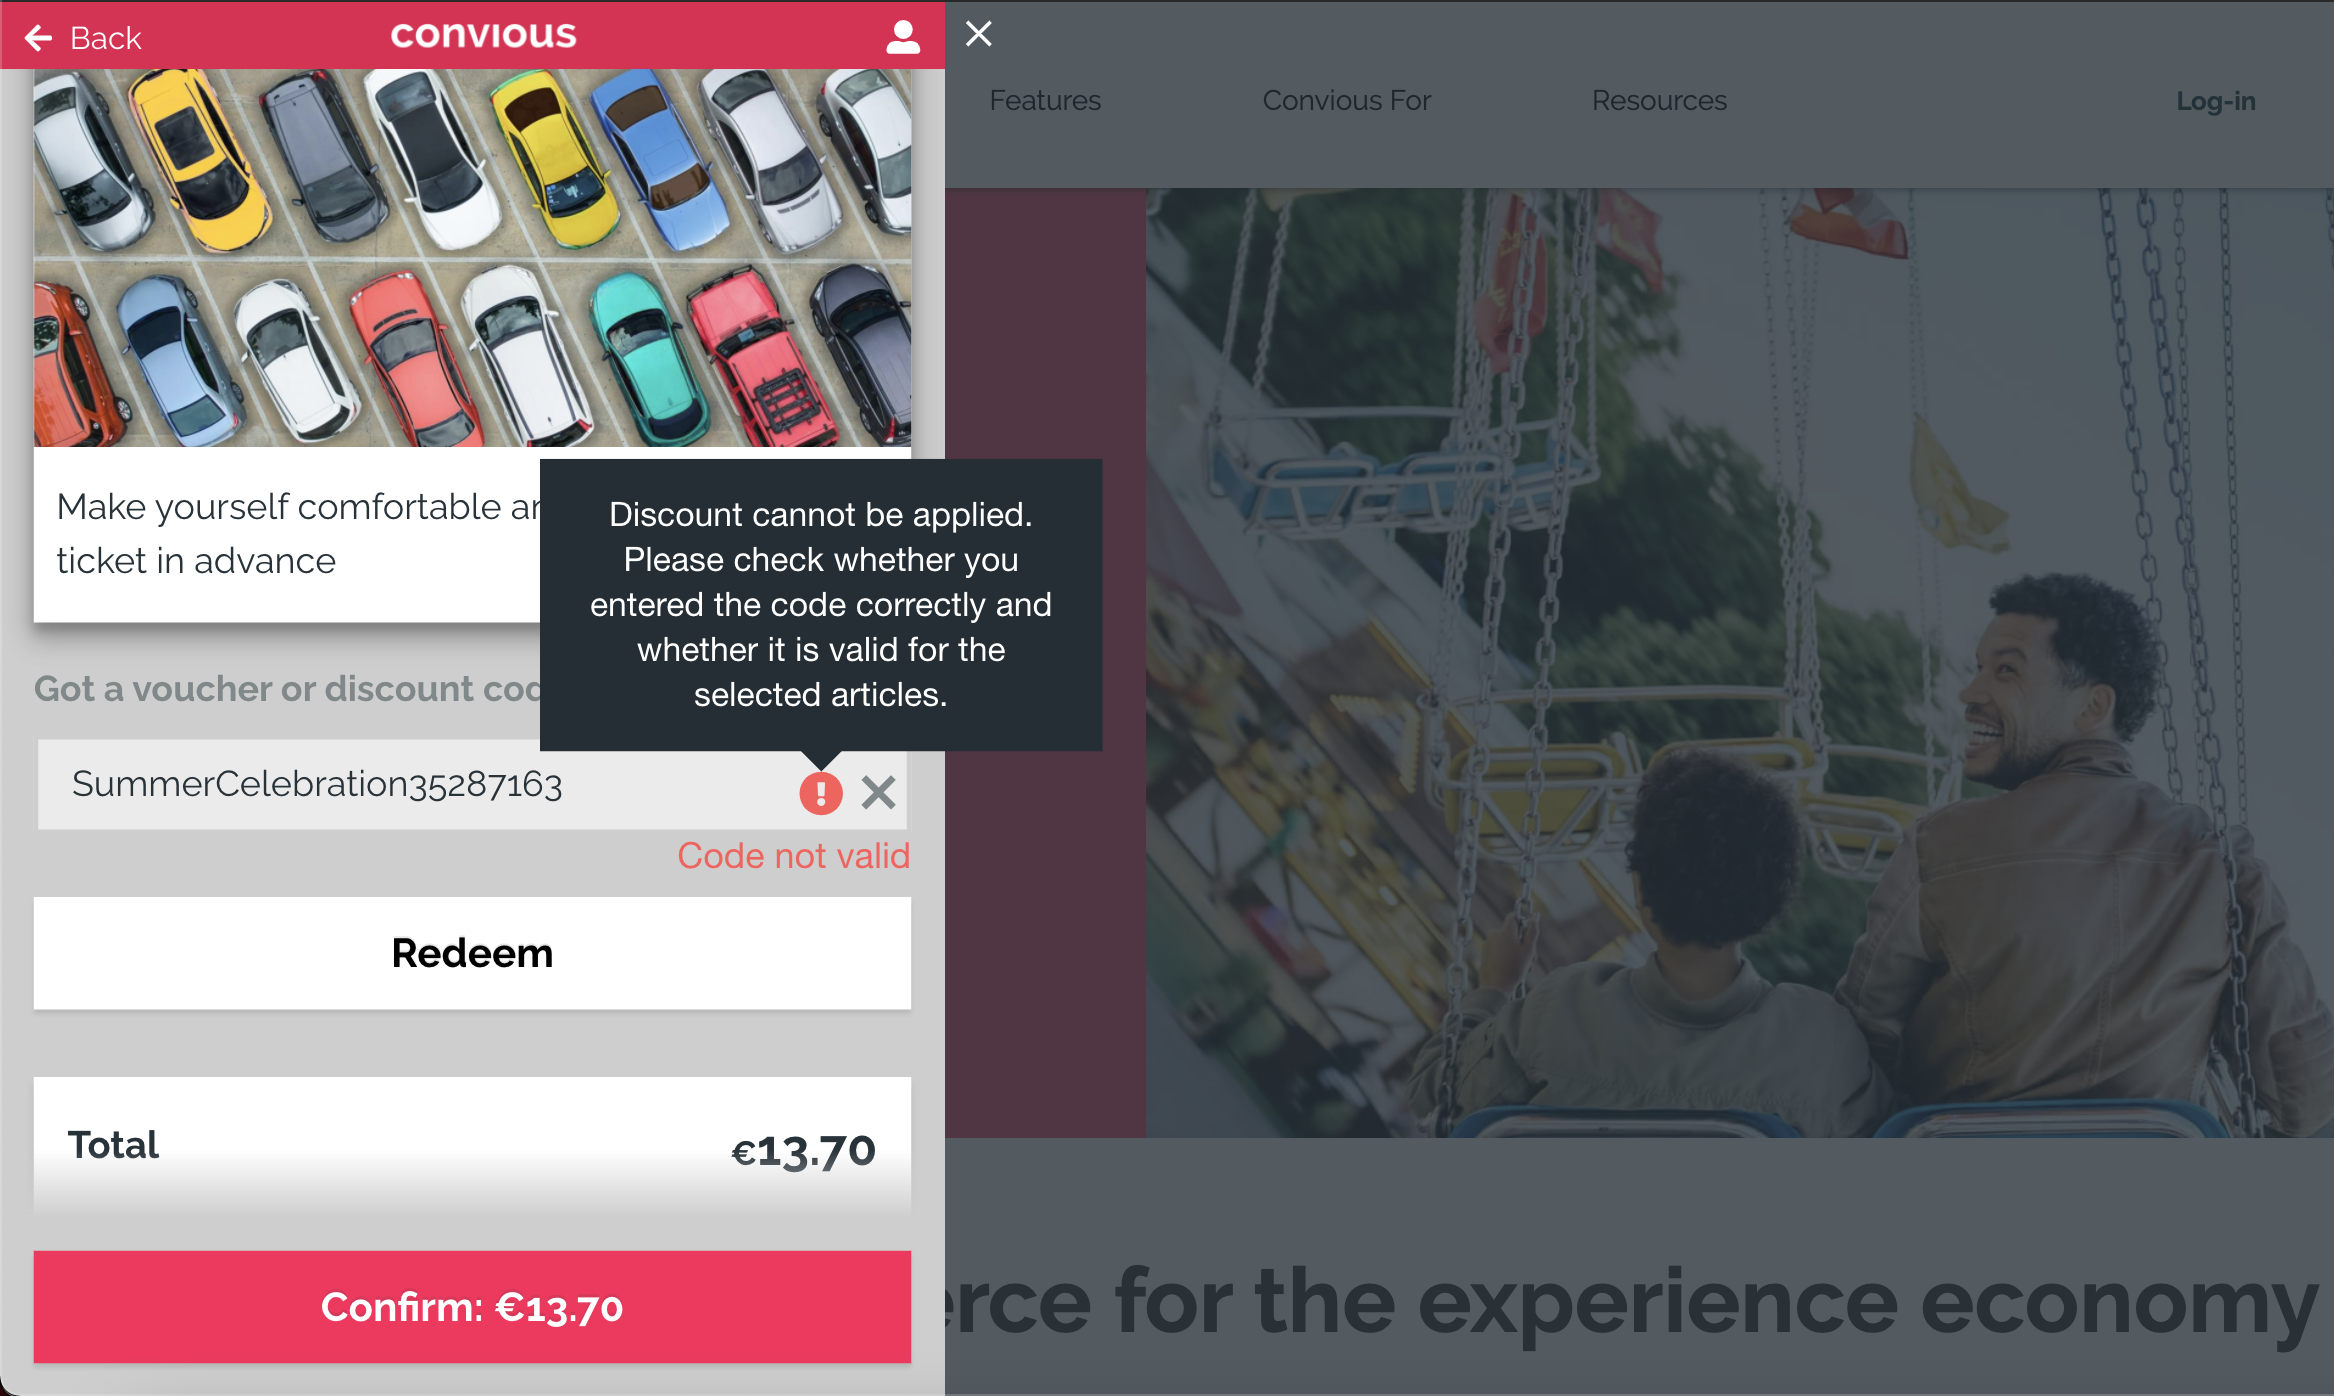Open the user account profile icon

(902, 37)
